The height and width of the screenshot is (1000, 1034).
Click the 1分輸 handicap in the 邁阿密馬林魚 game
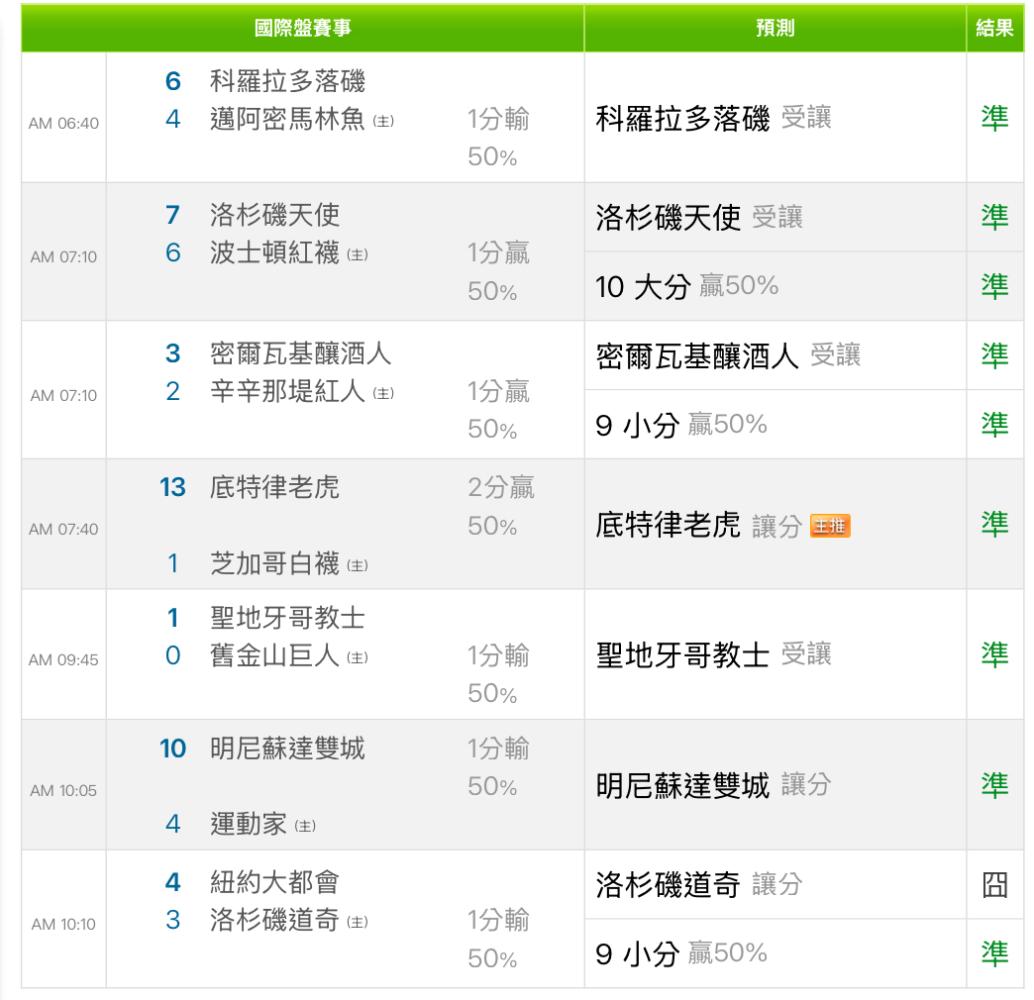coord(498,119)
